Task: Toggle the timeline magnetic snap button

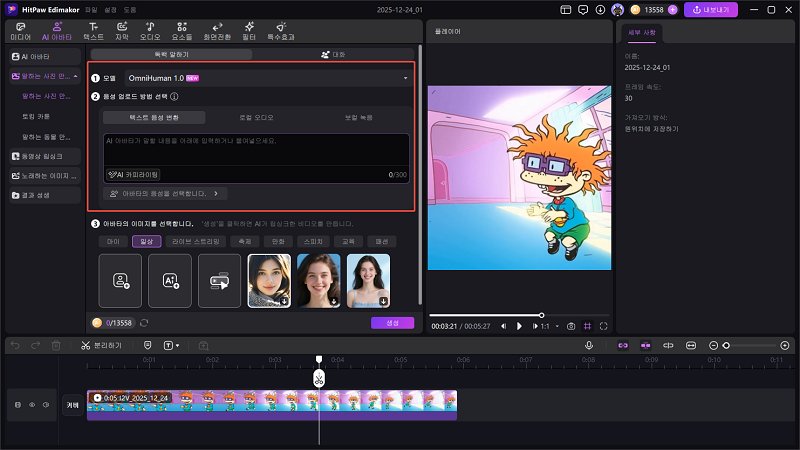Action: (645, 345)
